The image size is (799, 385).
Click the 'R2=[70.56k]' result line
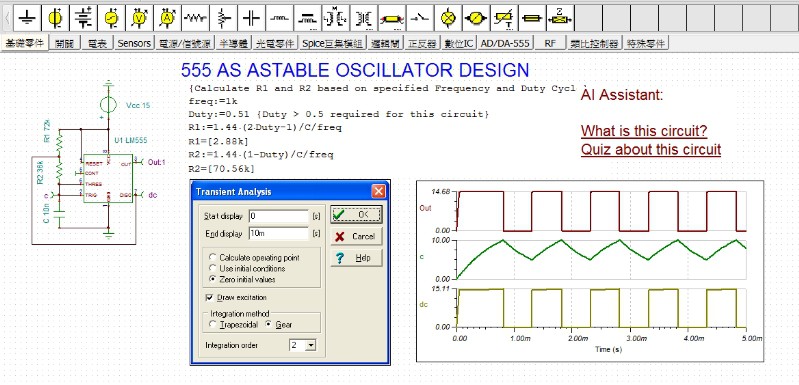pos(222,169)
